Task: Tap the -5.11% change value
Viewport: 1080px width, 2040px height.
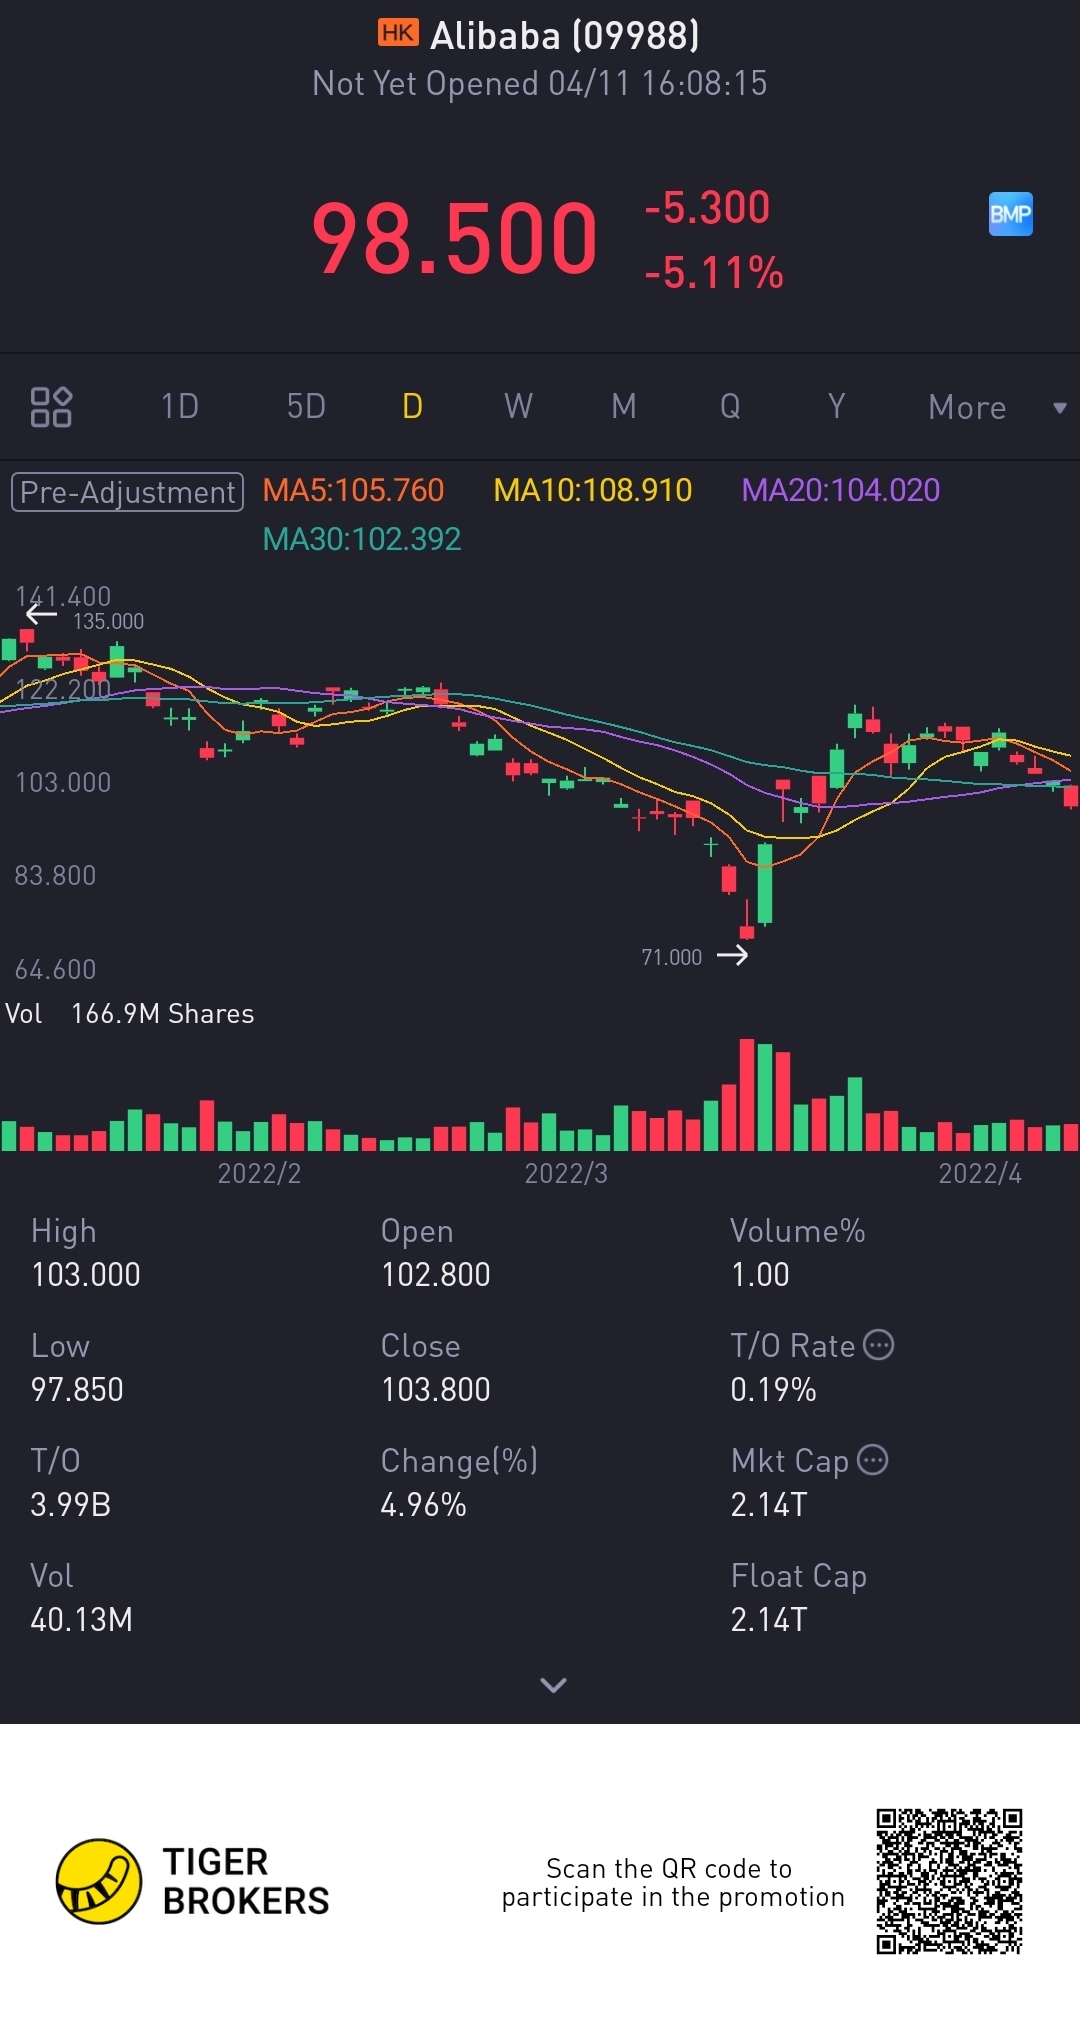Action: click(714, 272)
